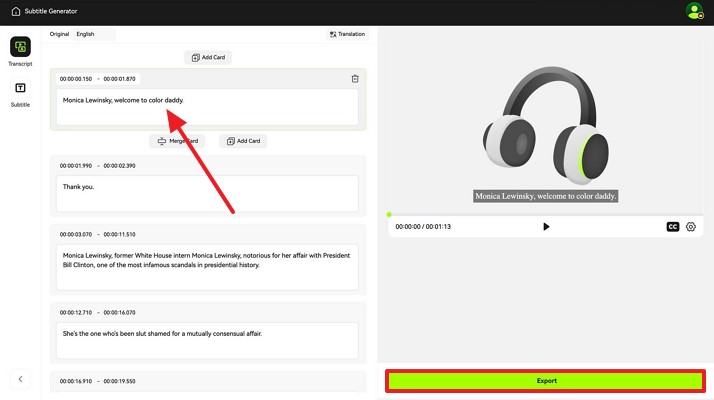Screen dimensions: 714x400
Task: Click the 00:00:00 / 00:01:13 time display
Action: [x=423, y=227]
